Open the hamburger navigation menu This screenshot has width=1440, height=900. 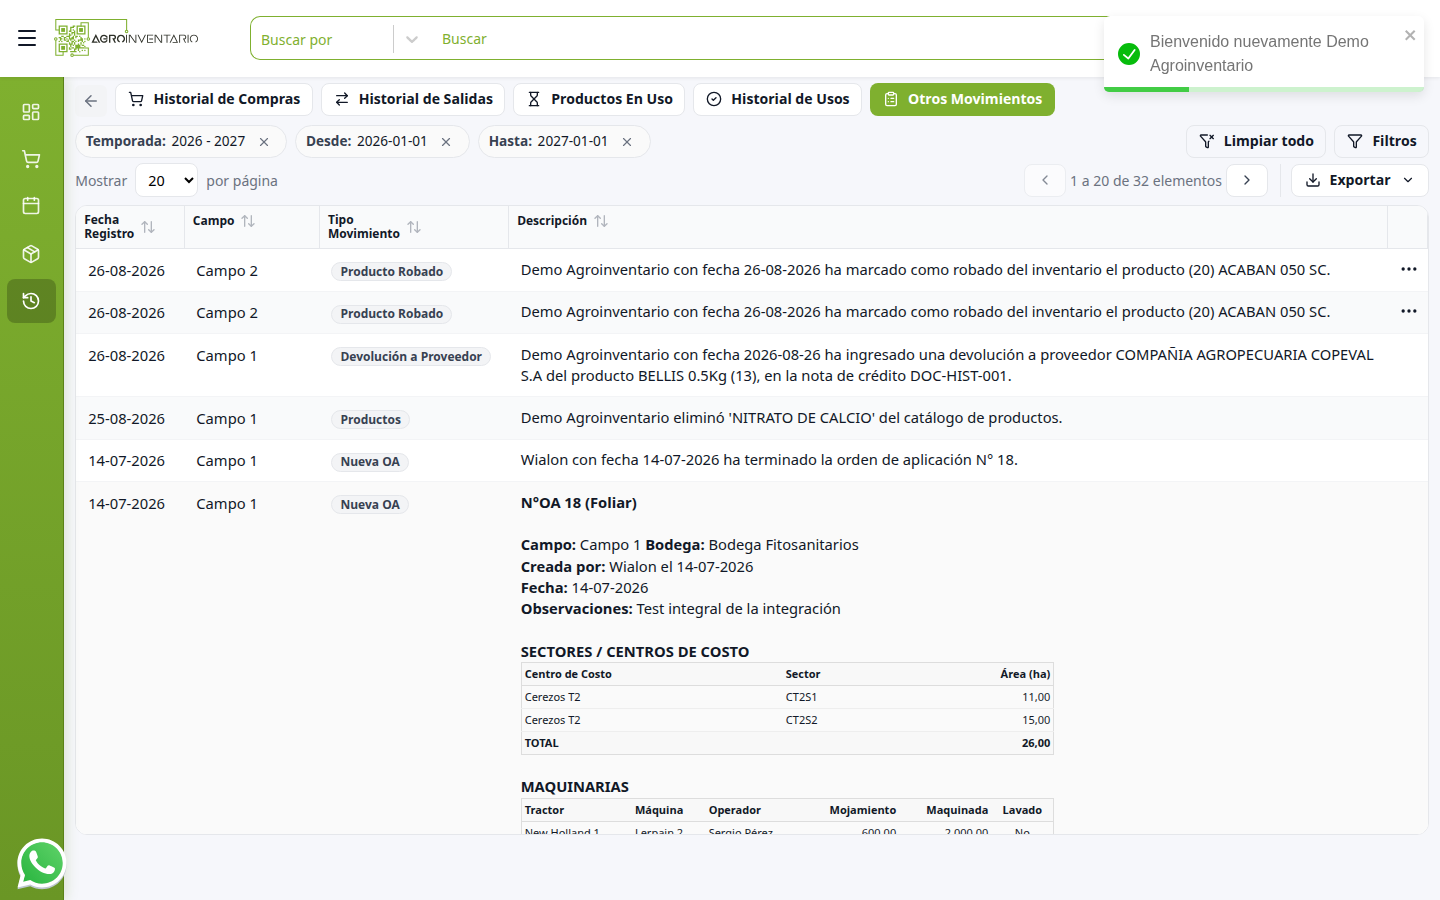tap(27, 39)
